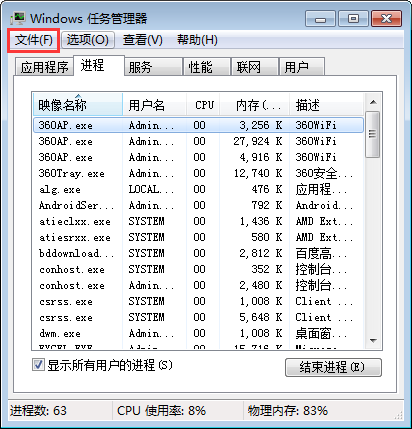Maximize the Task Manager window
This screenshot has height=429, width=412.
click(x=353, y=19)
